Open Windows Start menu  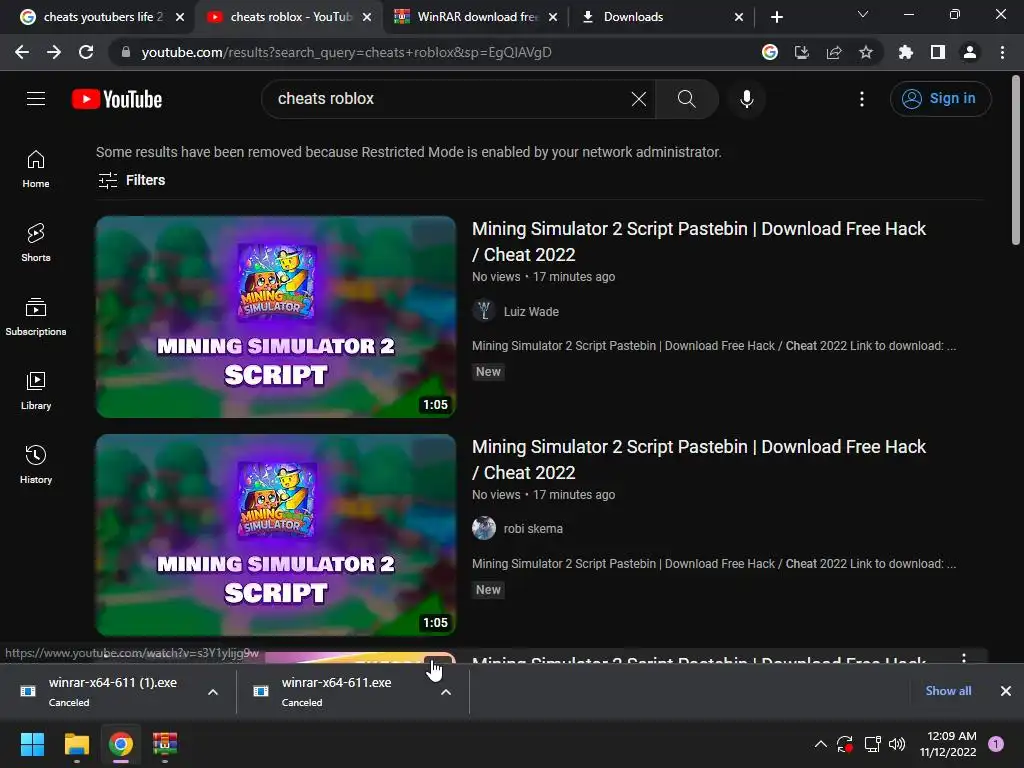pyautogui.click(x=32, y=744)
